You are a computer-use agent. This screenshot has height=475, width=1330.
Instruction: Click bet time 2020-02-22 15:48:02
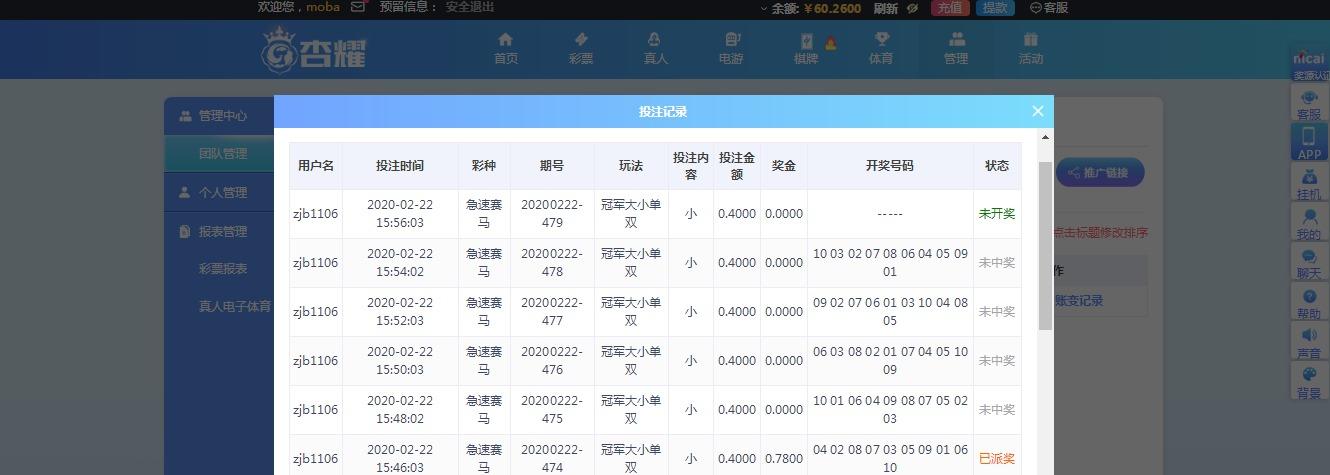400,410
